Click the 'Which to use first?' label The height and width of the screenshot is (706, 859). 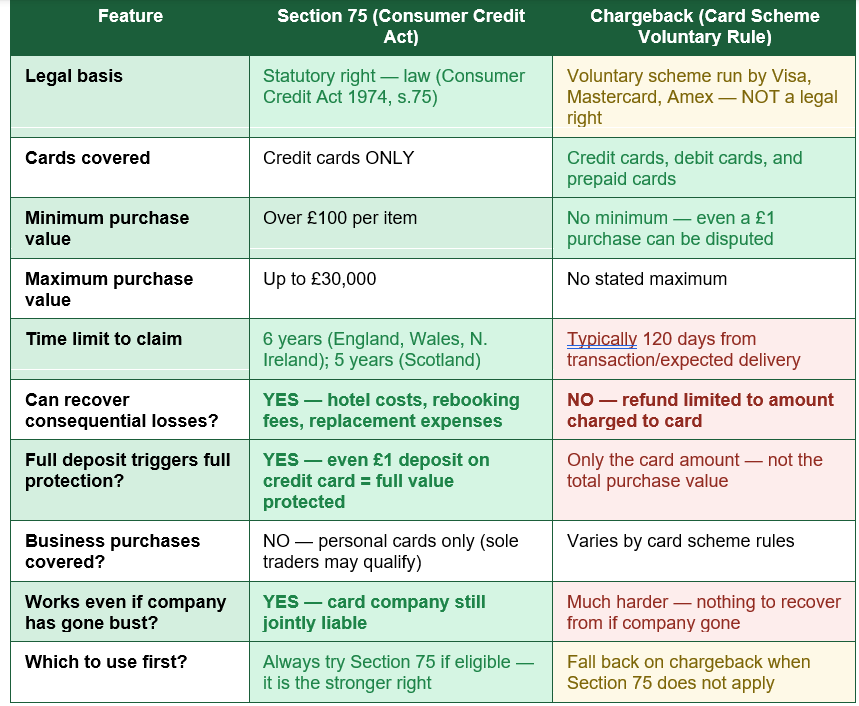pyautogui.click(x=106, y=662)
